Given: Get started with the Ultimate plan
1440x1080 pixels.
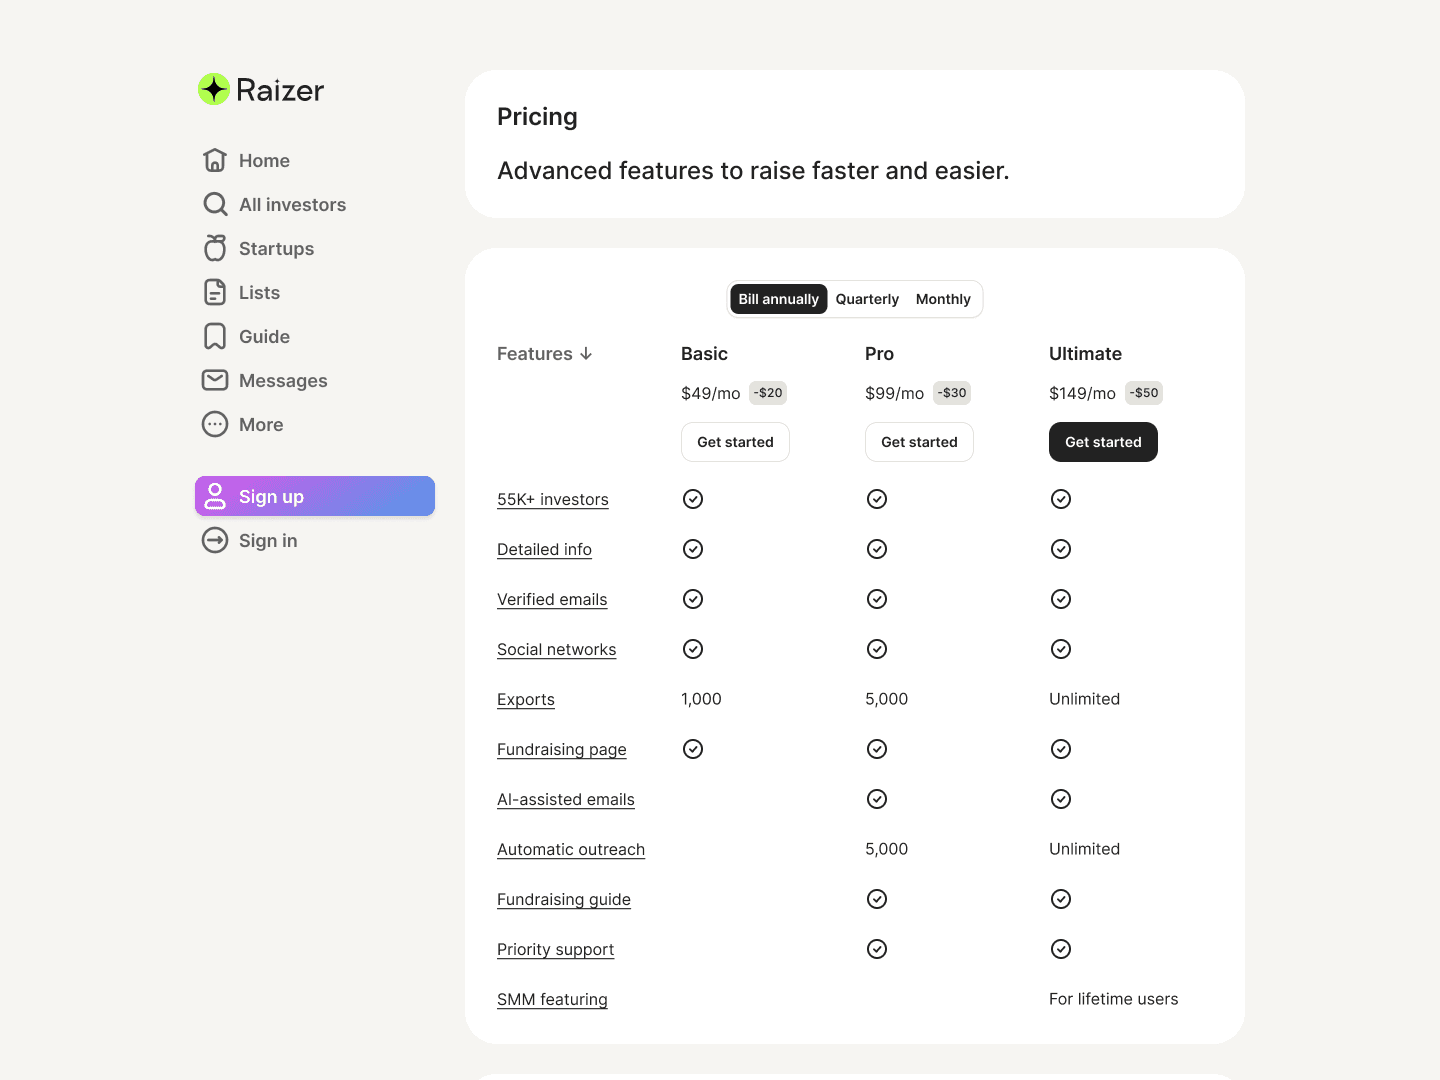Looking at the screenshot, I should tap(1103, 442).
